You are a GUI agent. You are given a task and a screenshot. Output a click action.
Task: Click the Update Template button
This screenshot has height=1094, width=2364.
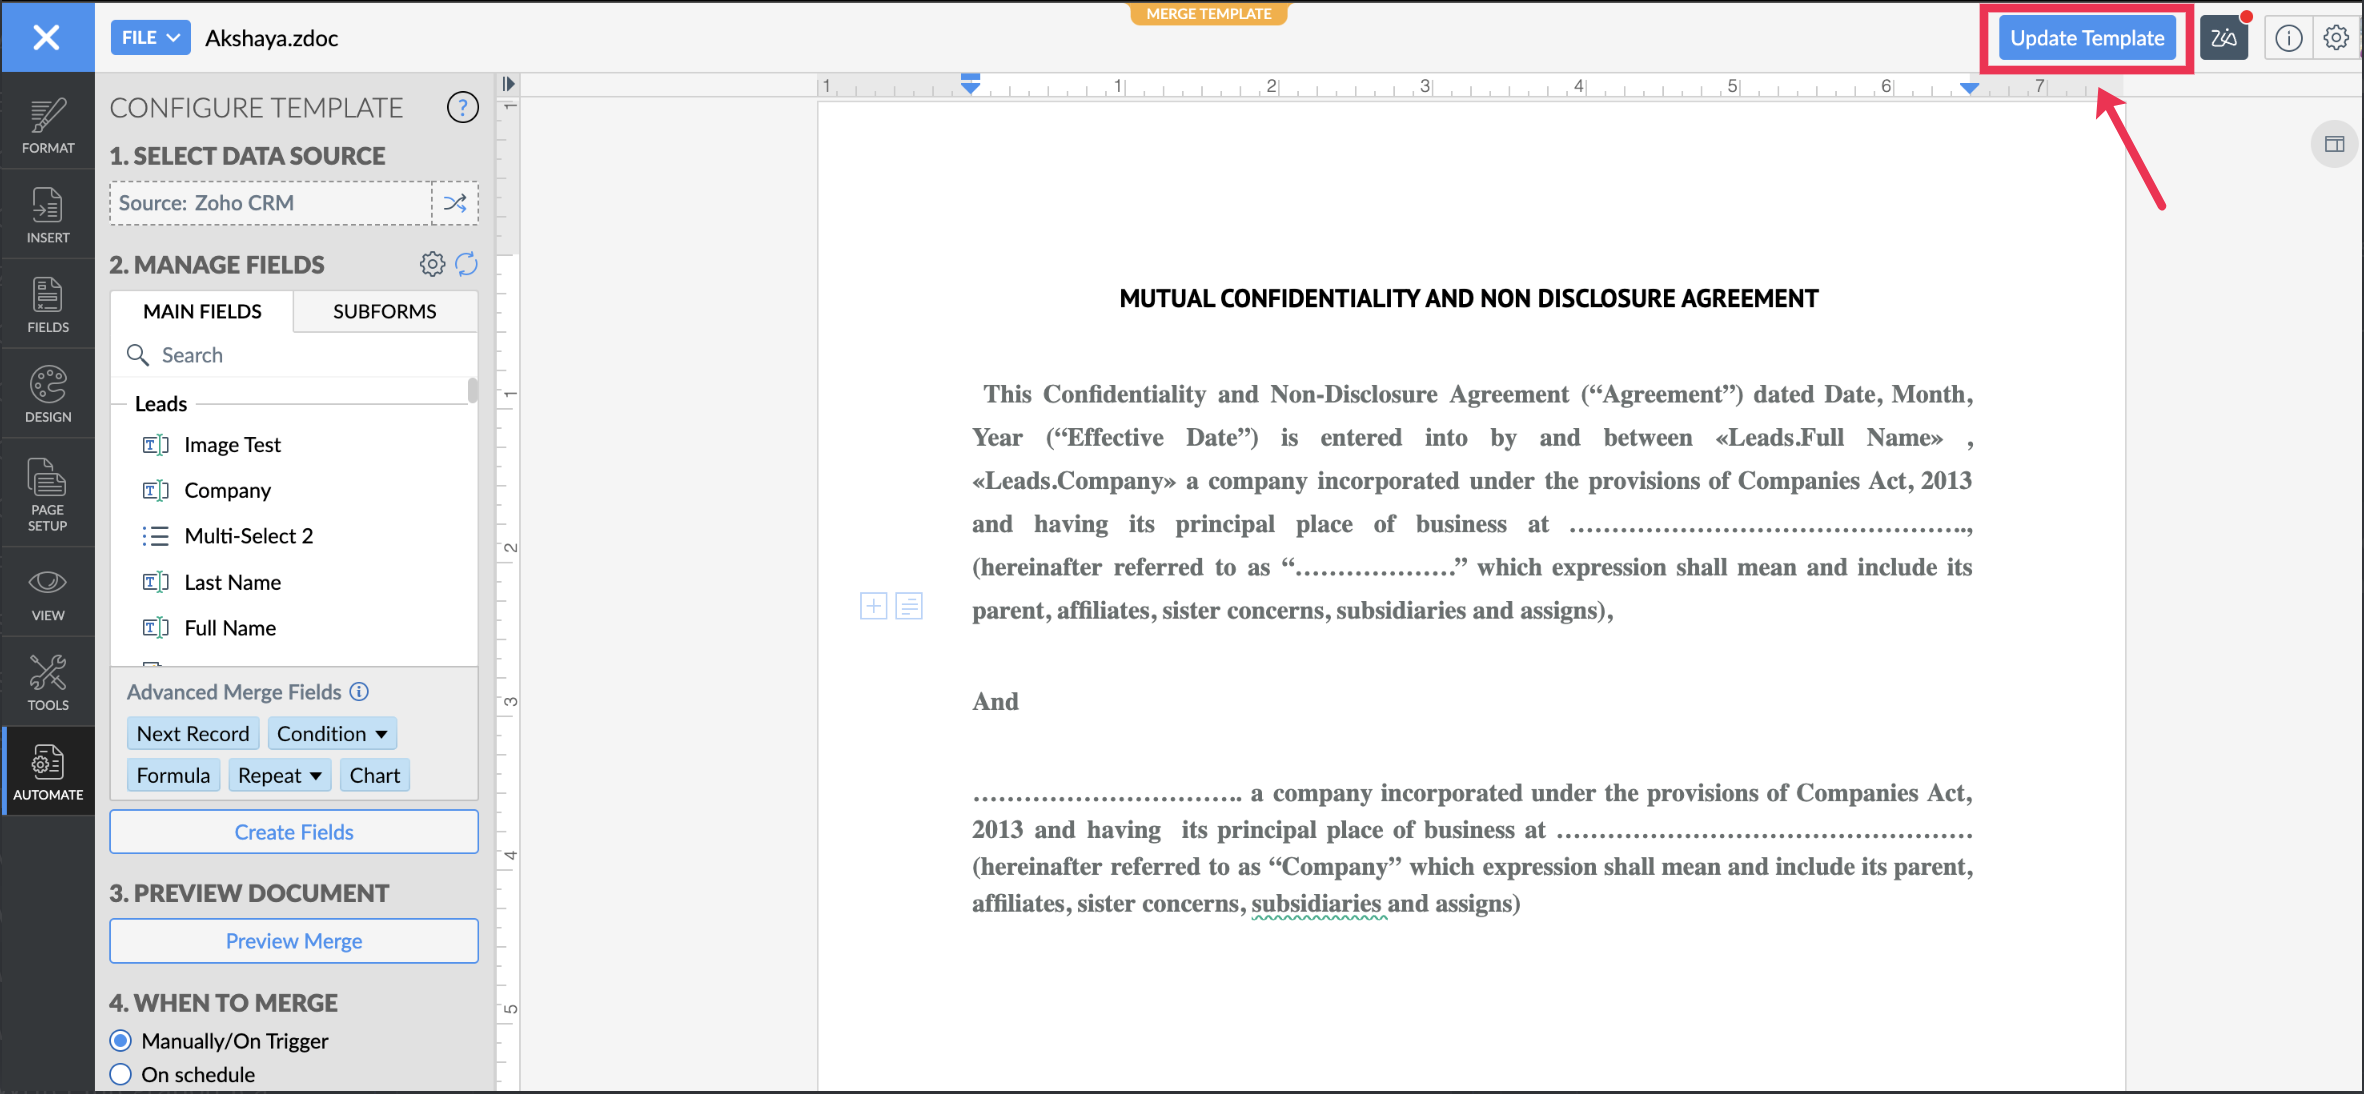(2087, 38)
